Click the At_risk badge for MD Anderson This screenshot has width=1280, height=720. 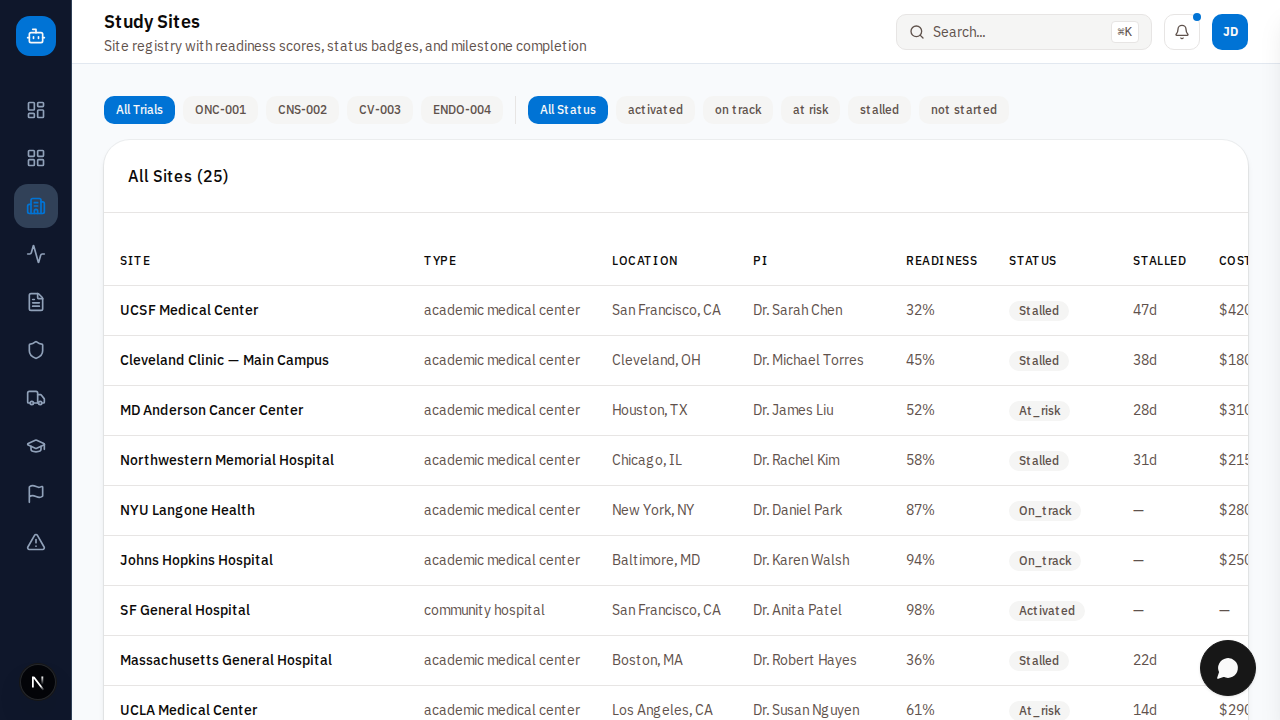click(1039, 411)
